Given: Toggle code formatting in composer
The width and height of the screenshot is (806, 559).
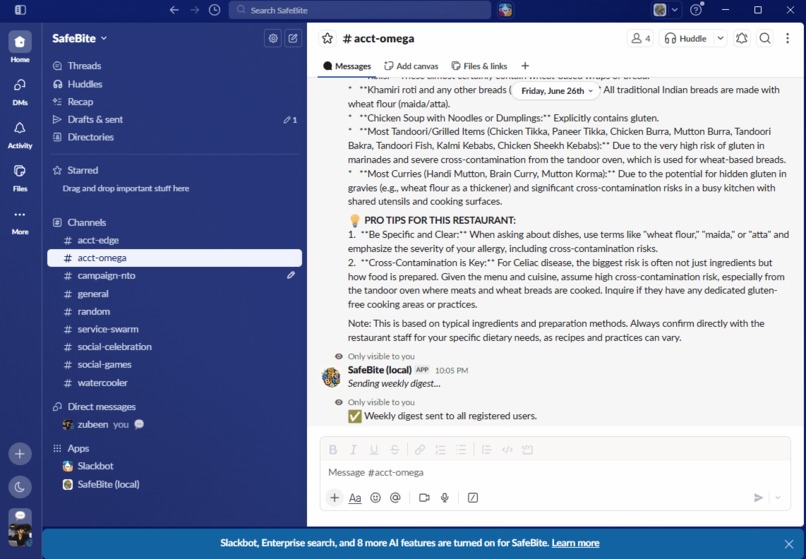Looking at the screenshot, I should [507, 449].
